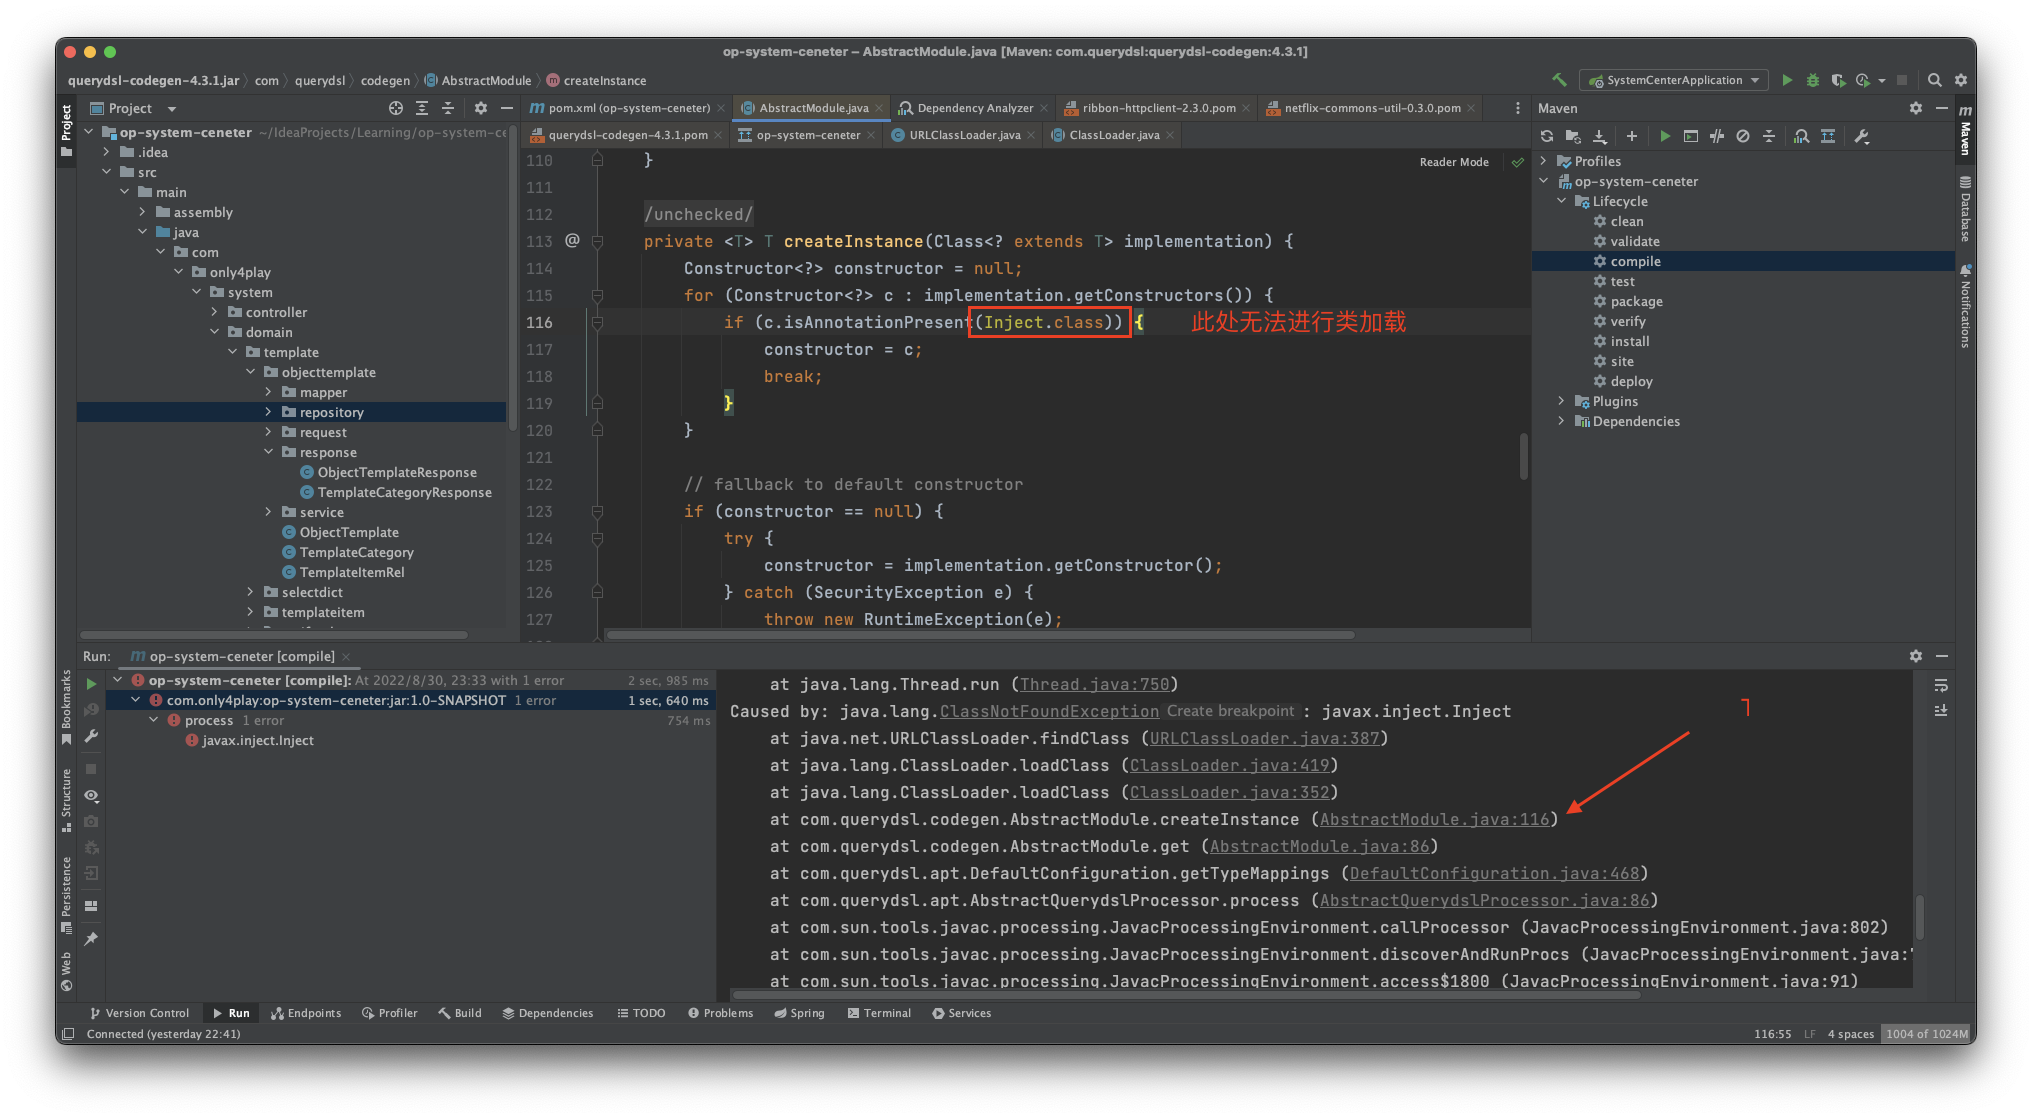Toggle Reader Mode in editor

tap(1454, 162)
